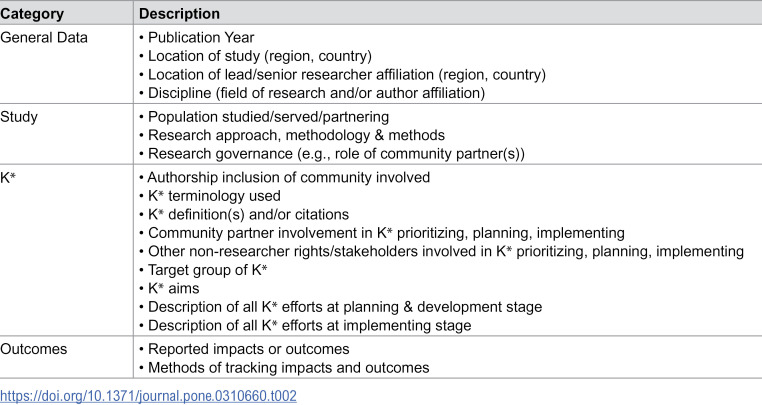
Task: Click K* definition(s) and/or citations line
Action: point(244,214)
